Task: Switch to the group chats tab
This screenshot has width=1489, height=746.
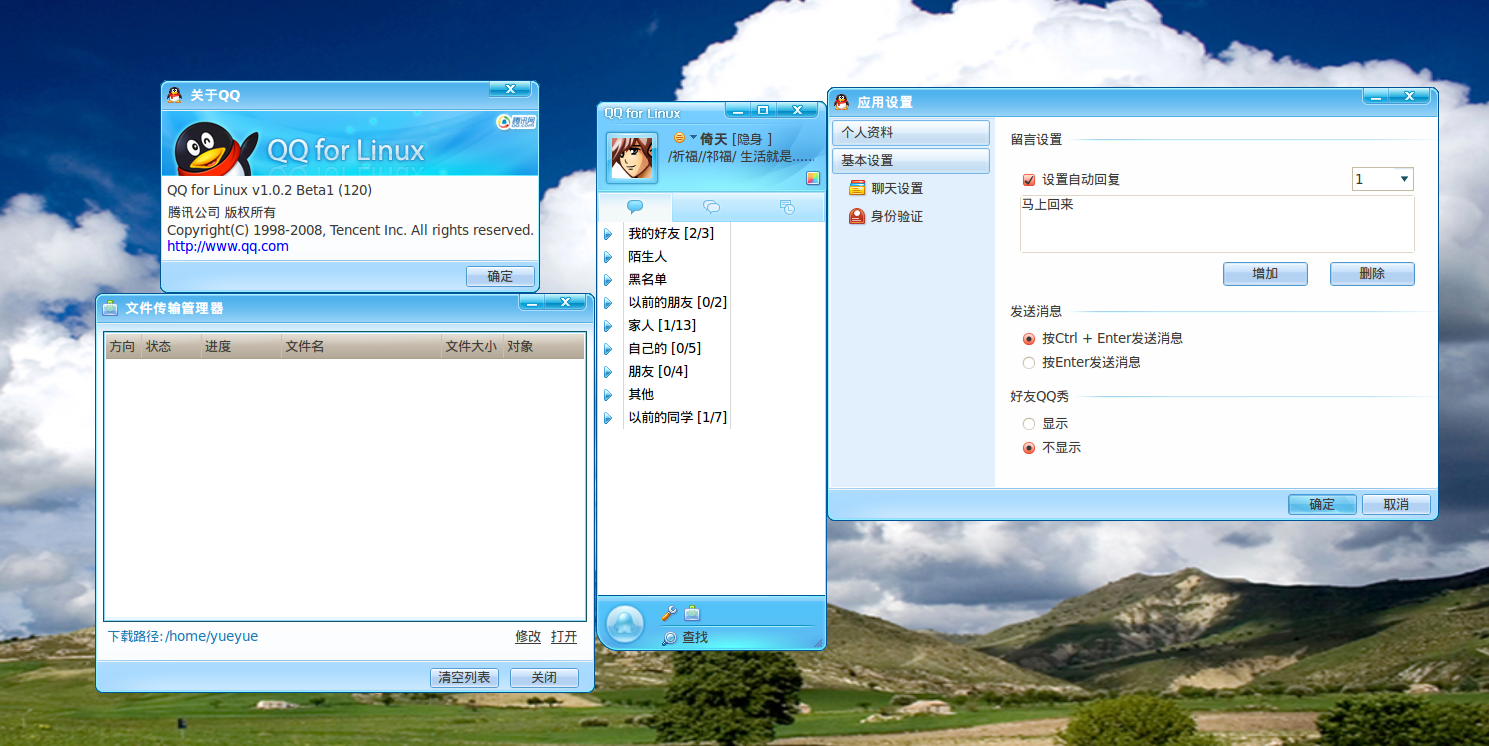Action: coord(711,207)
